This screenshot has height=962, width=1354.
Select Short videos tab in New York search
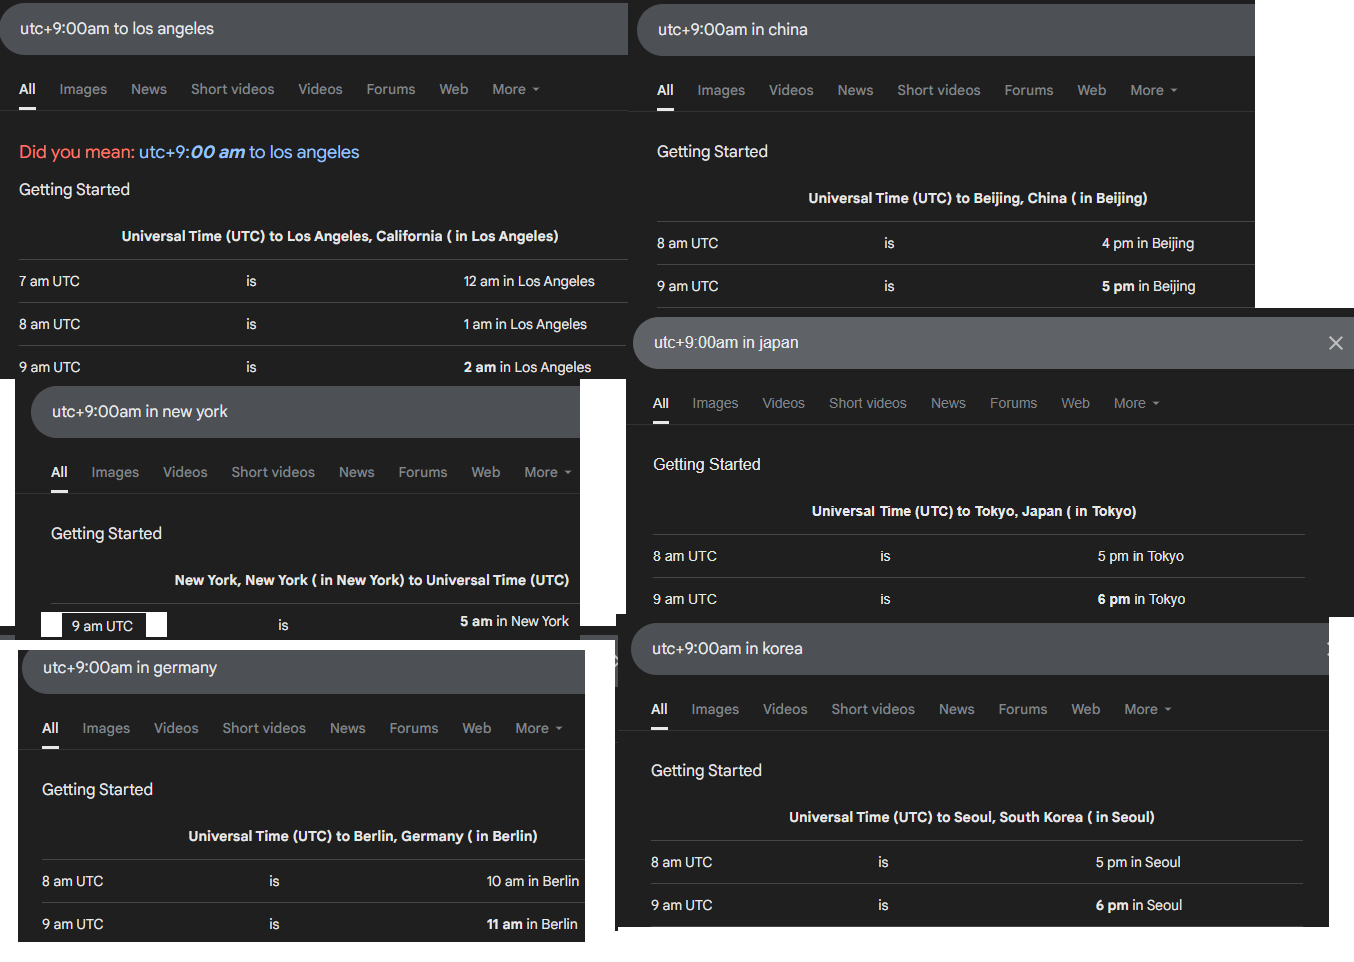273,472
